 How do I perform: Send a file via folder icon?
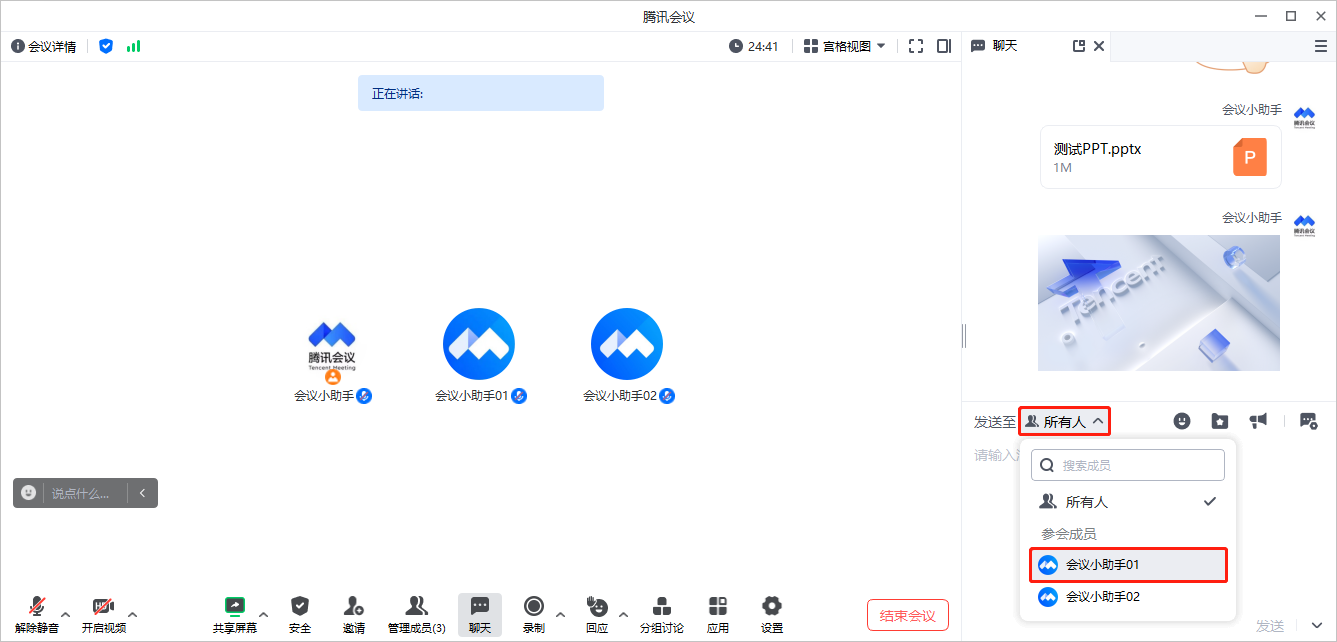click(x=1220, y=421)
